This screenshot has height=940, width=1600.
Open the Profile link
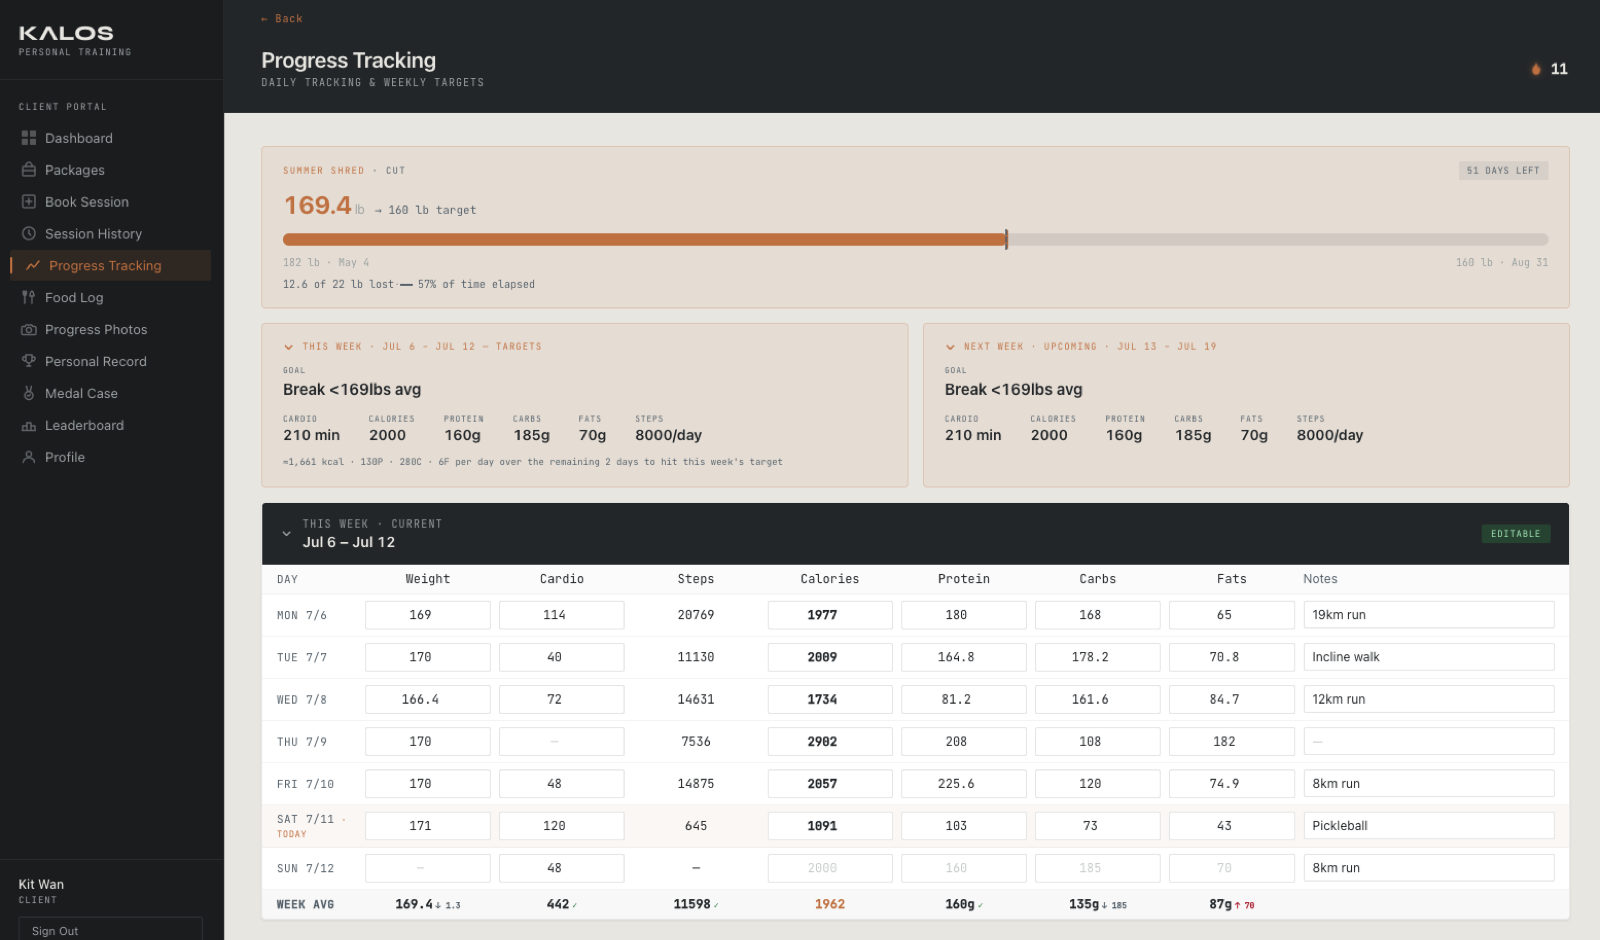[111, 458]
